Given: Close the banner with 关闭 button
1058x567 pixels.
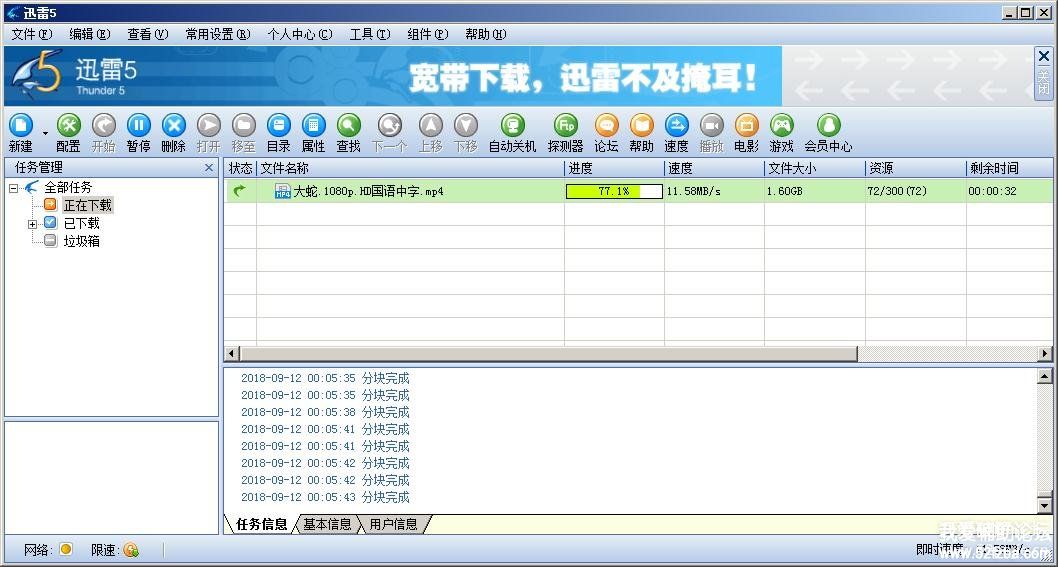Looking at the screenshot, I should click(x=1043, y=73).
